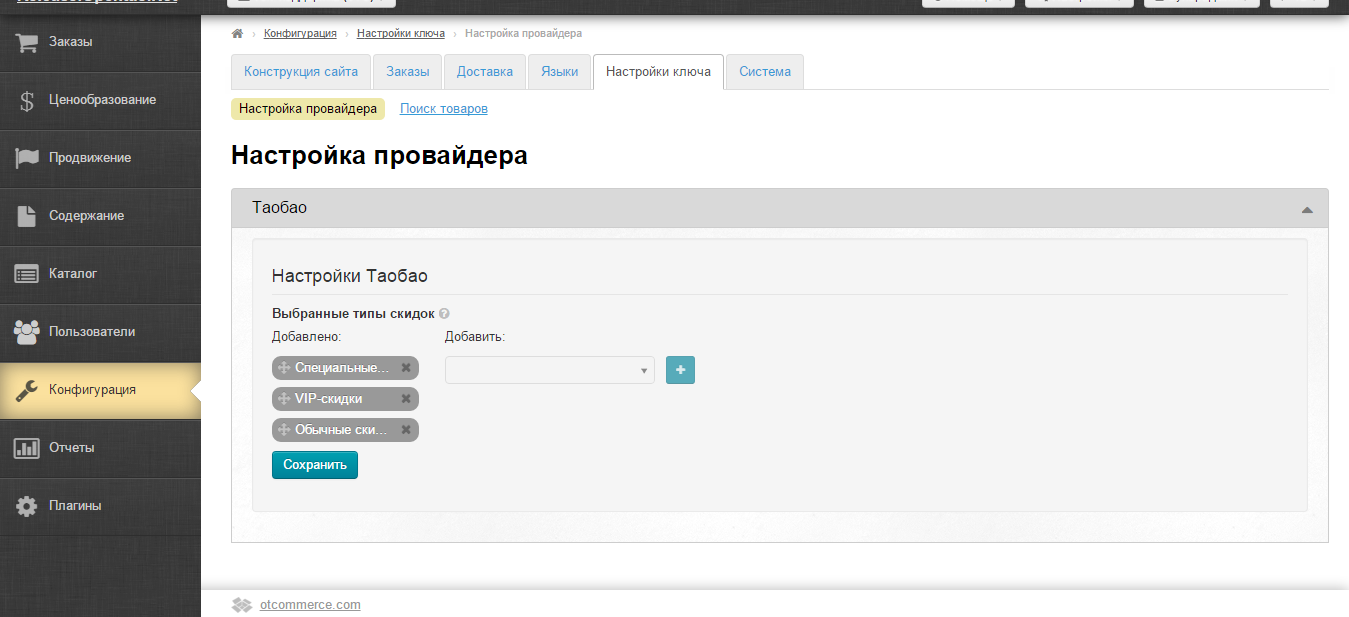1349x617 pixels.
Task: Click the Выбранные типы скидок label
Action: 353,314
